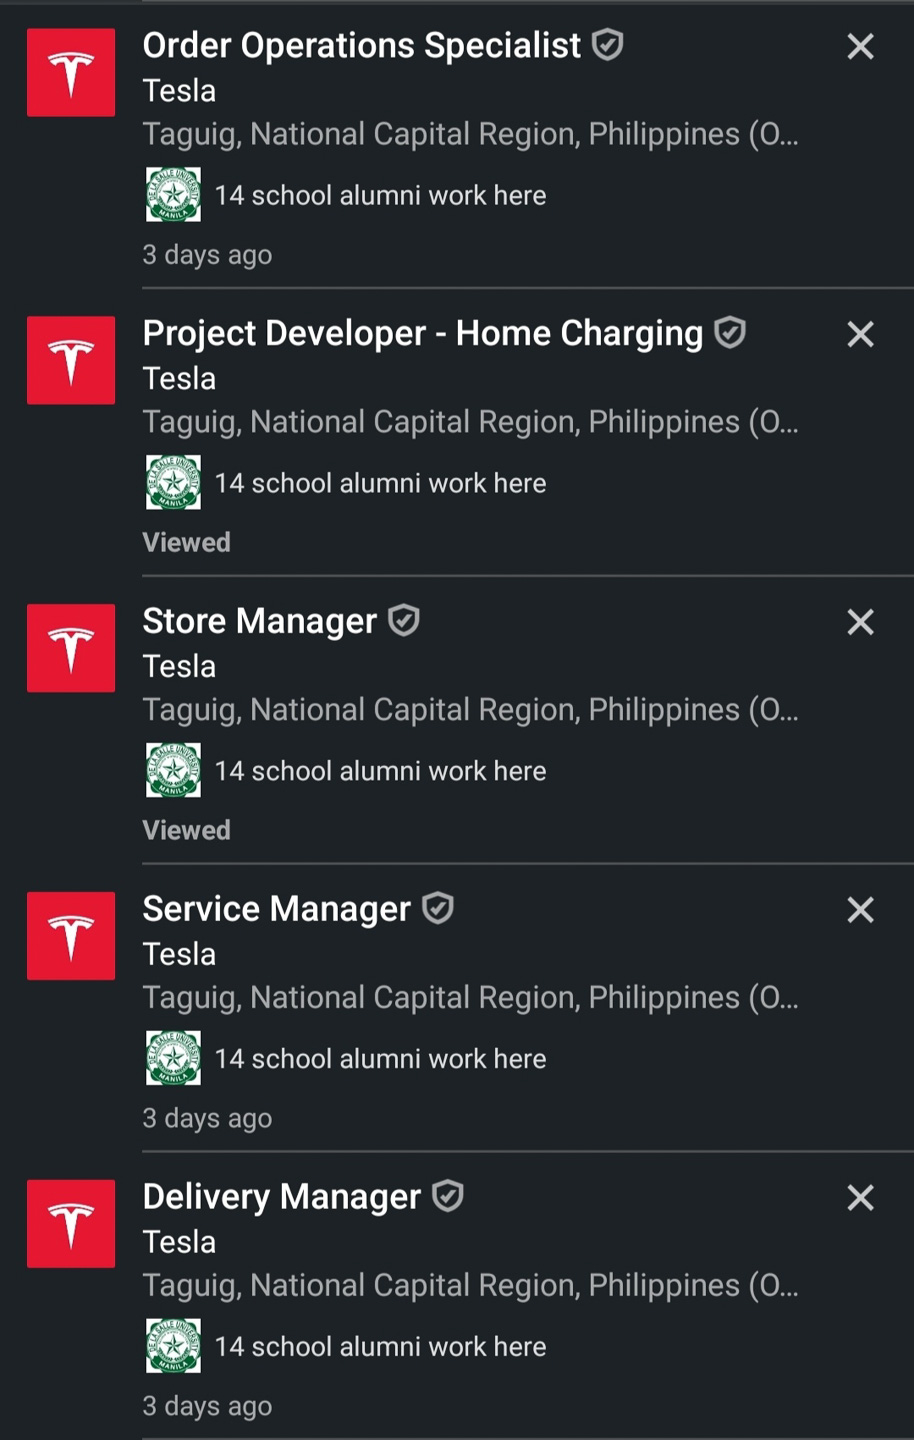Open the Store Manager job posting
Image resolution: width=914 pixels, height=1440 pixels.
pos(259,622)
